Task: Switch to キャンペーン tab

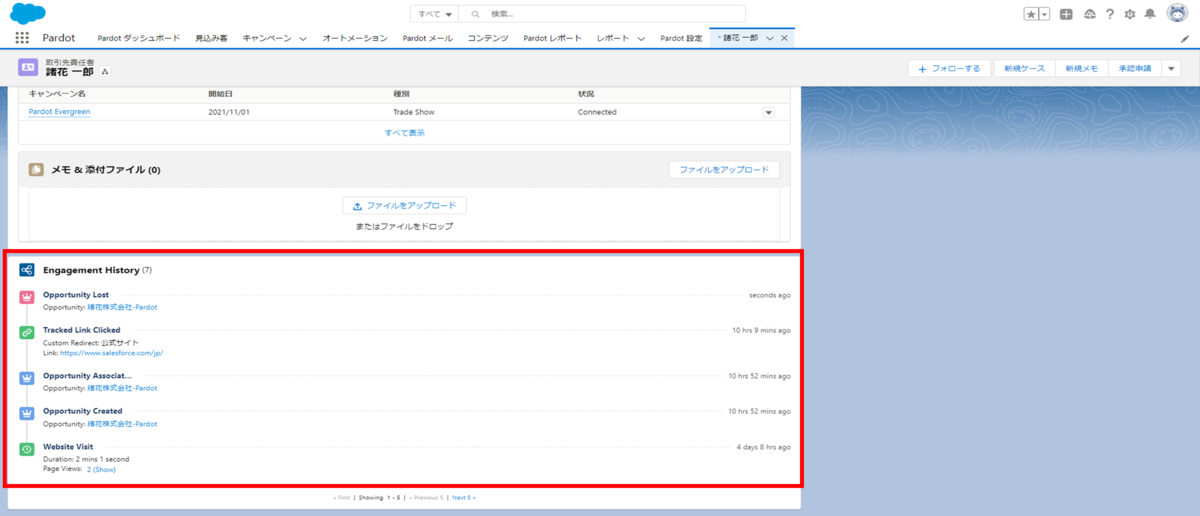Action: (267, 38)
